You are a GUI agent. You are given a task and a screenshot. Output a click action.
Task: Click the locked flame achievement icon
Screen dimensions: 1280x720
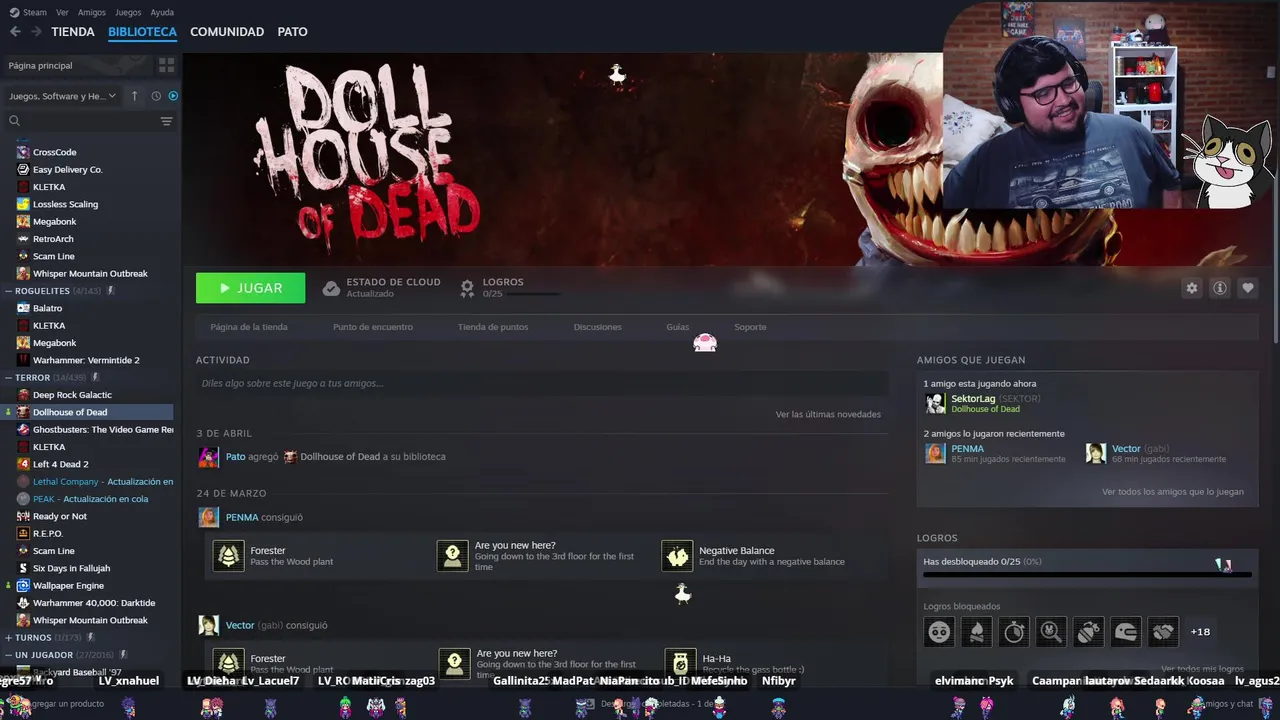point(977,632)
